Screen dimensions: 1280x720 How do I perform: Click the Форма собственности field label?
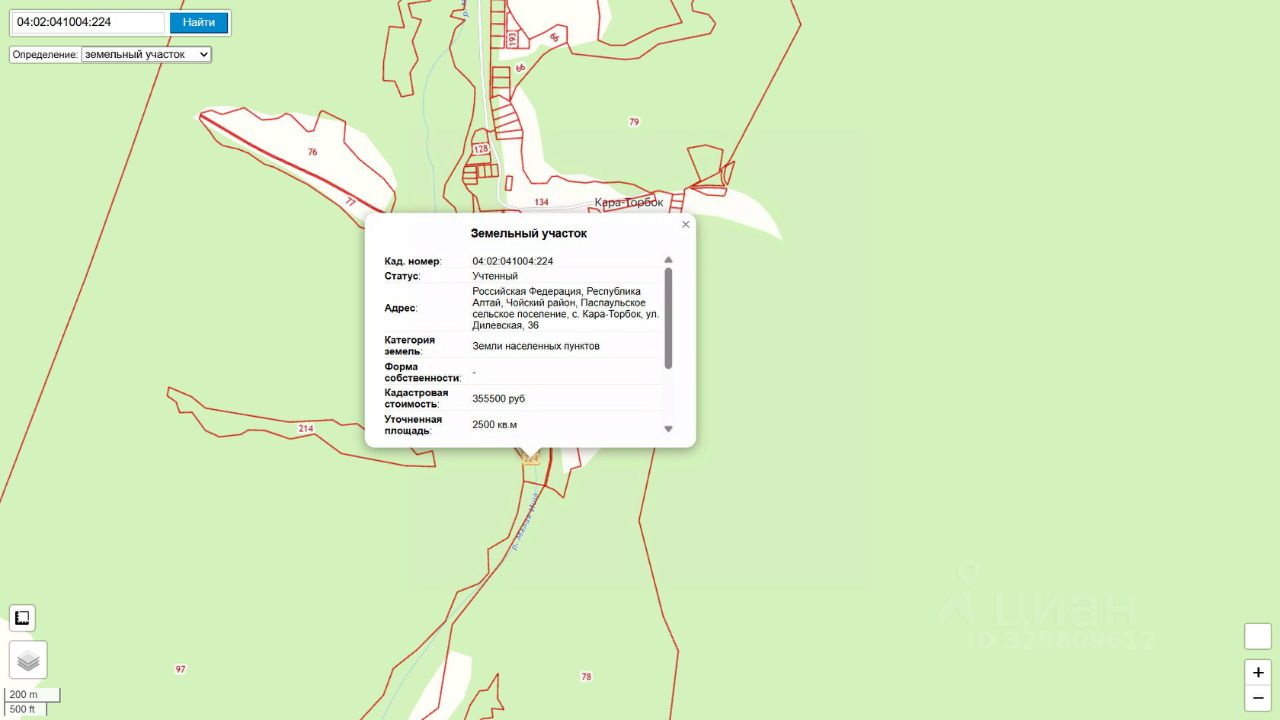pyautogui.click(x=423, y=372)
